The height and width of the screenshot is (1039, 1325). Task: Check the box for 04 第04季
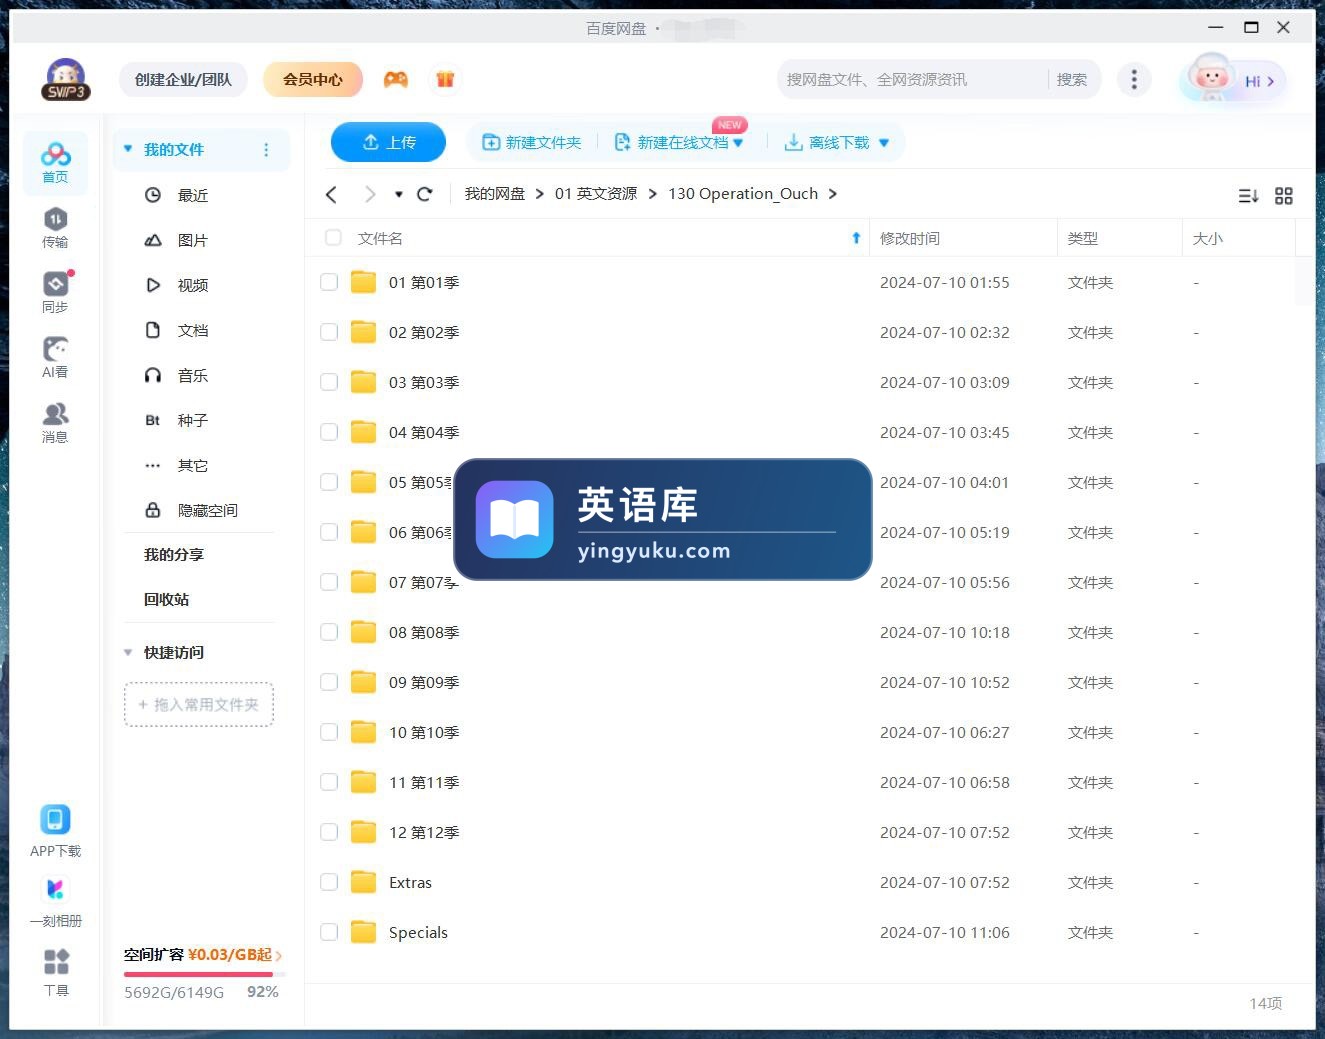329,432
